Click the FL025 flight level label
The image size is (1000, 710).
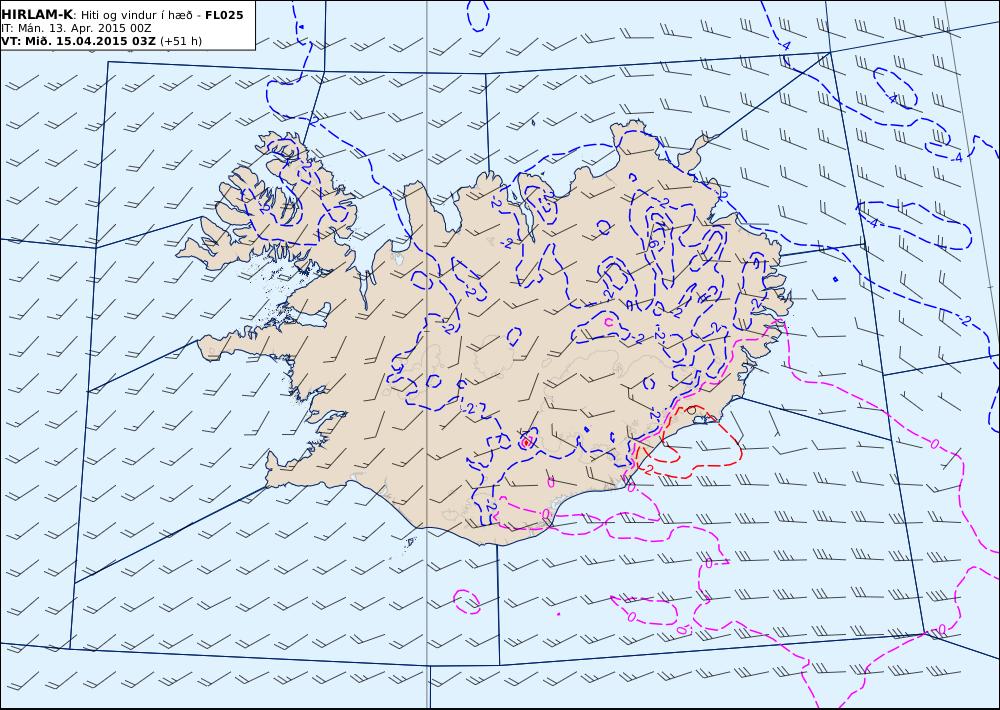click(224, 15)
